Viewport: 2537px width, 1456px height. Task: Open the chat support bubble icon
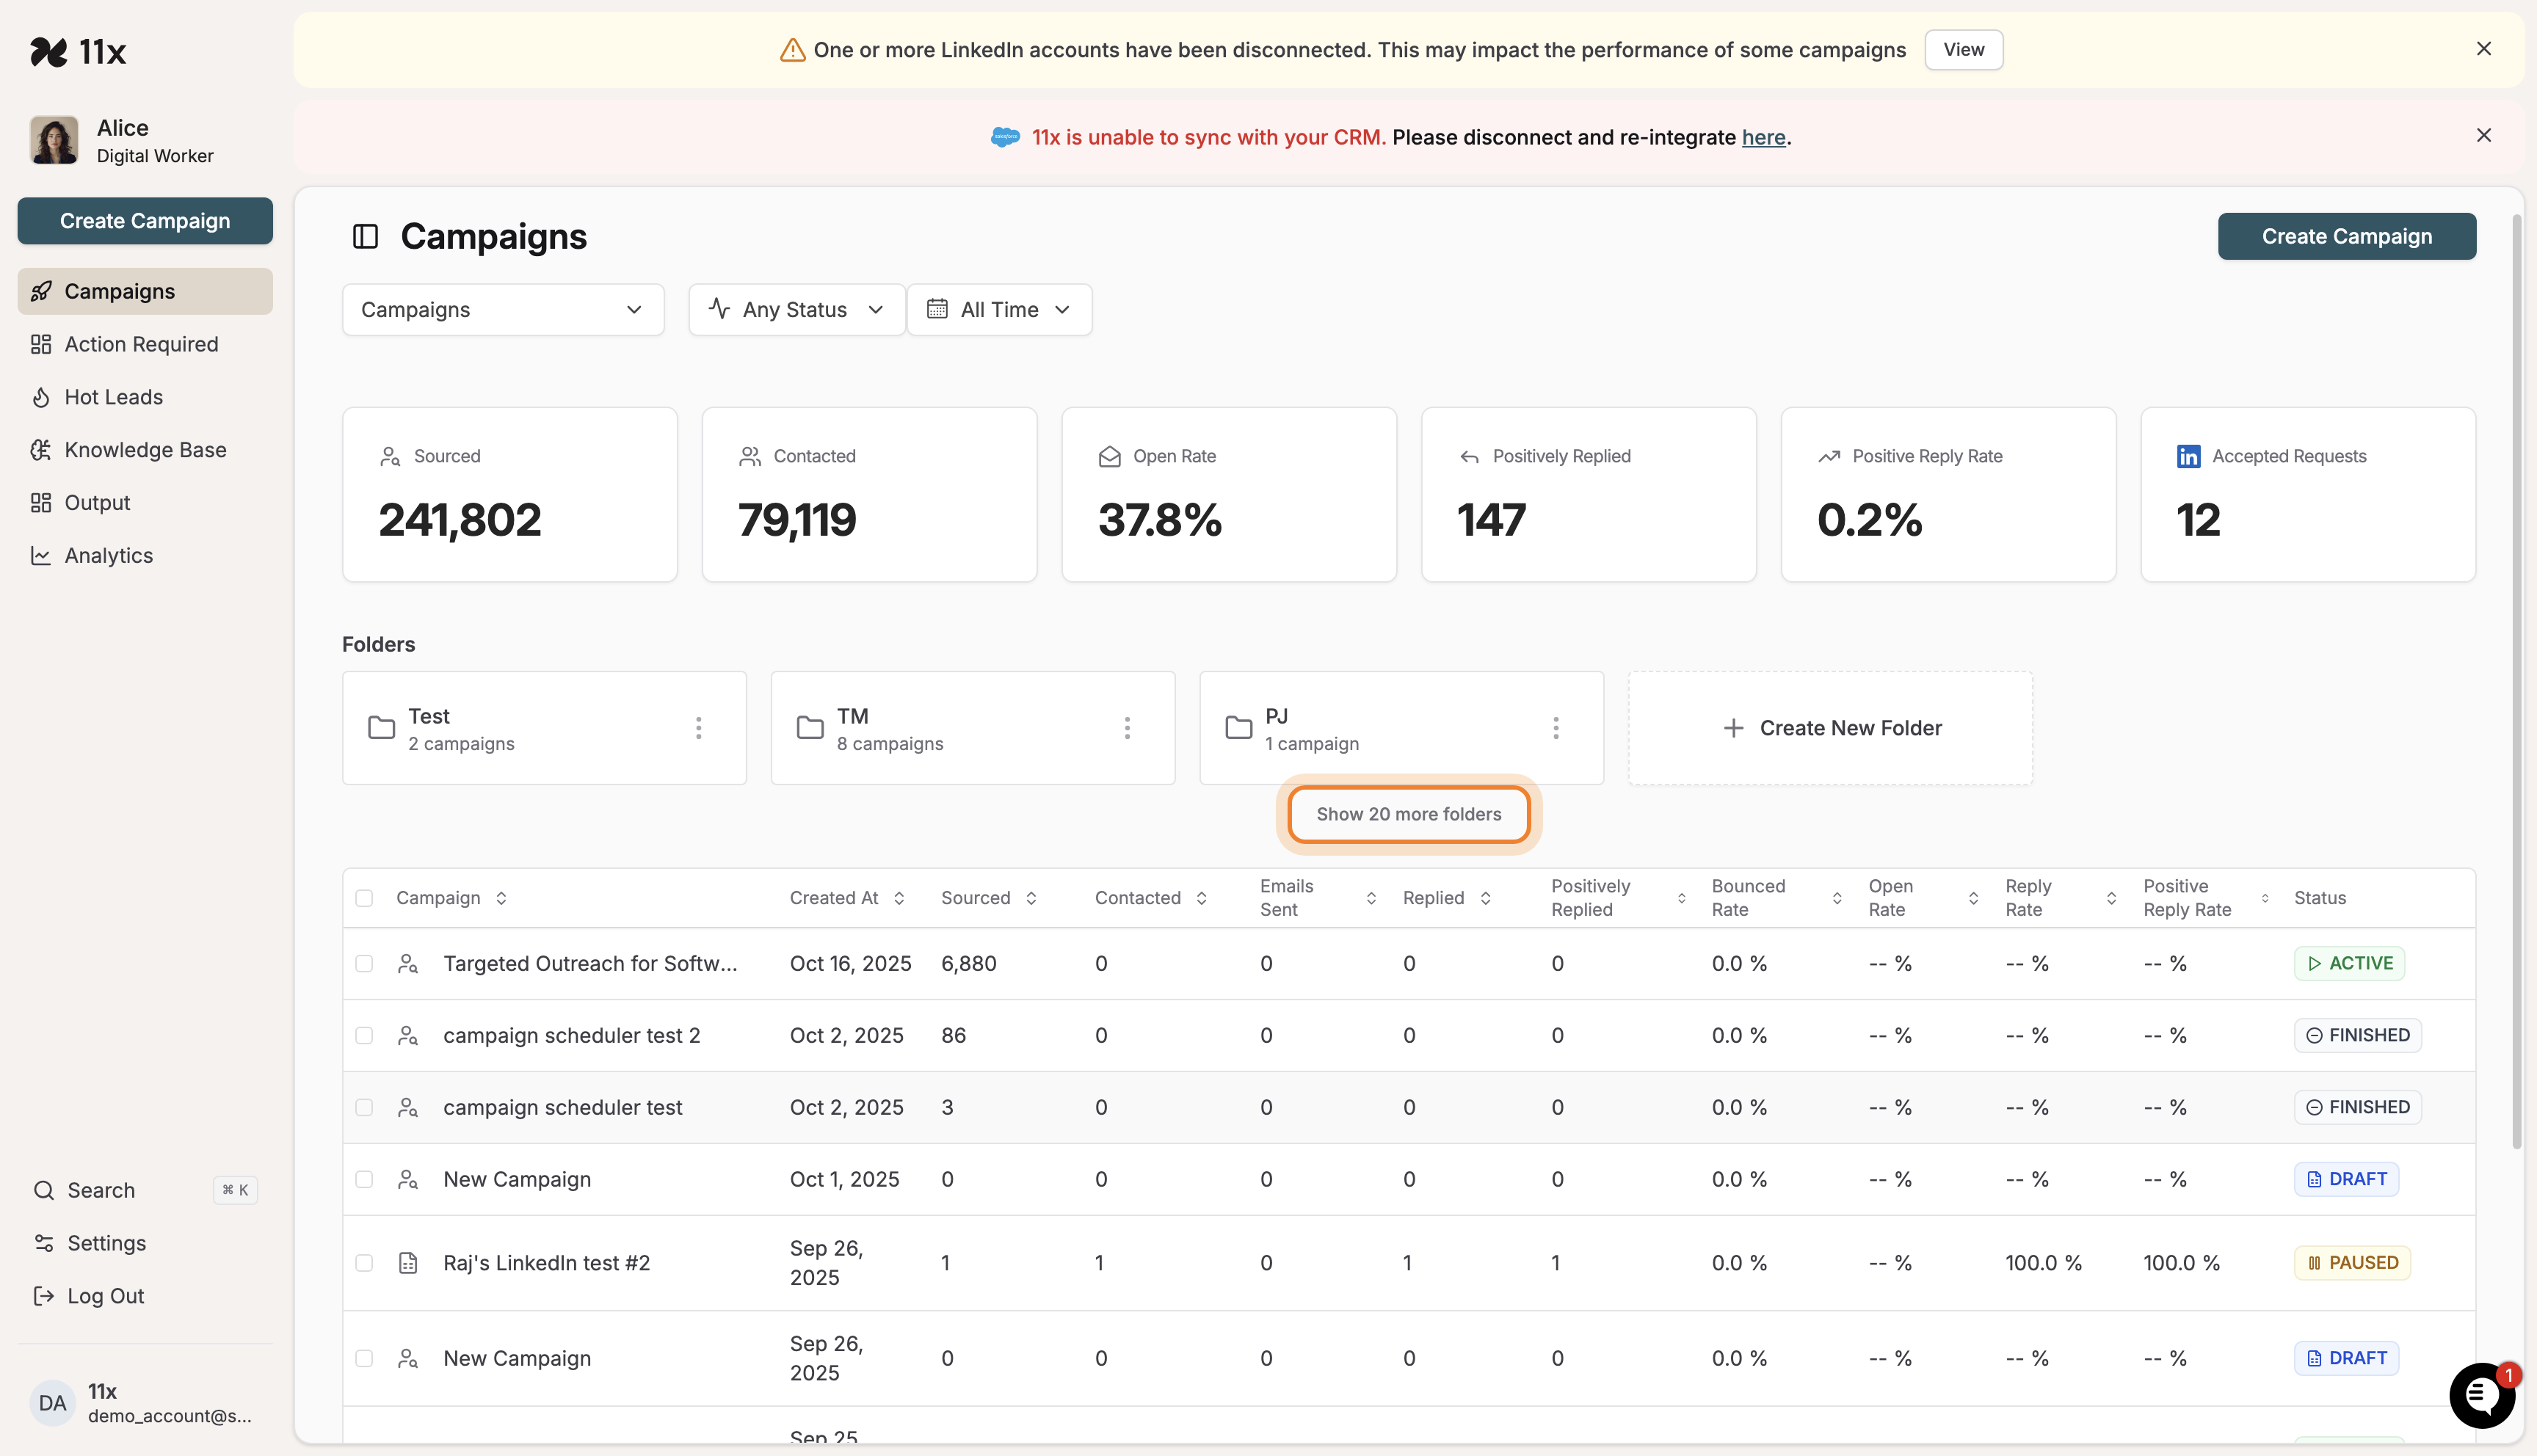tap(2481, 1395)
